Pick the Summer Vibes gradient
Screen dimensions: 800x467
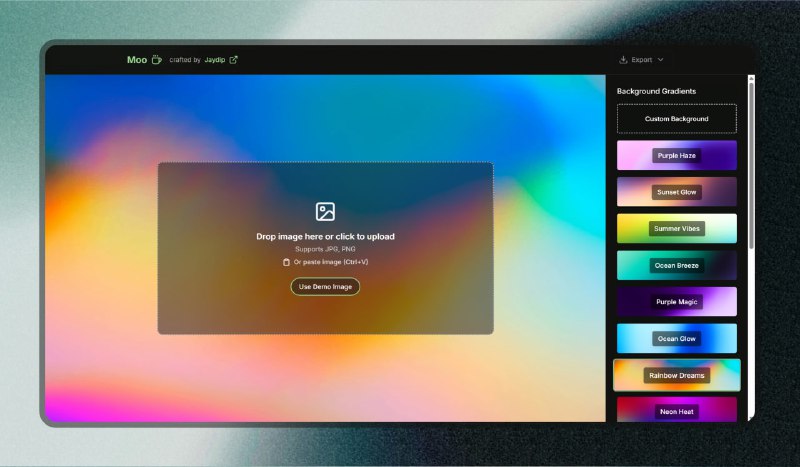tap(676, 228)
